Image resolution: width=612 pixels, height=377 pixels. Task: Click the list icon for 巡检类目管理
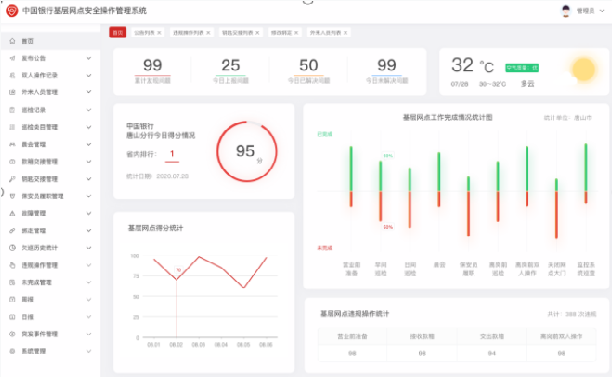[x=12, y=127]
